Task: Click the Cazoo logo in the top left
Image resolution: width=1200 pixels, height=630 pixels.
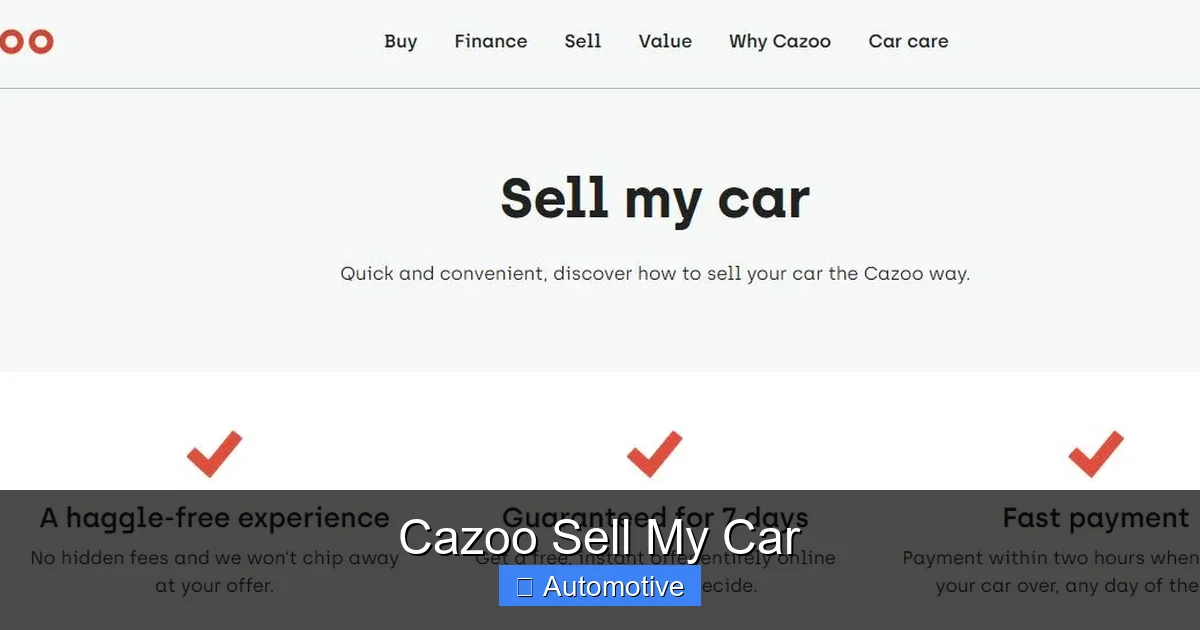Action: tap(27, 41)
